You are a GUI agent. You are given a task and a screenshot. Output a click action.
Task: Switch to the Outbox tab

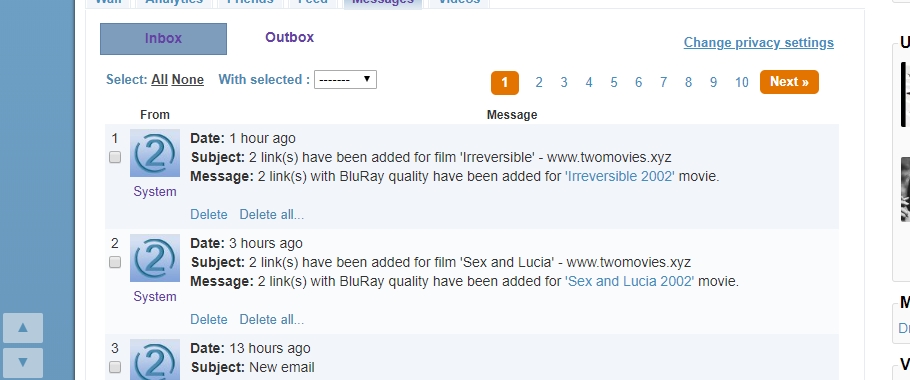(x=290, y=37)
